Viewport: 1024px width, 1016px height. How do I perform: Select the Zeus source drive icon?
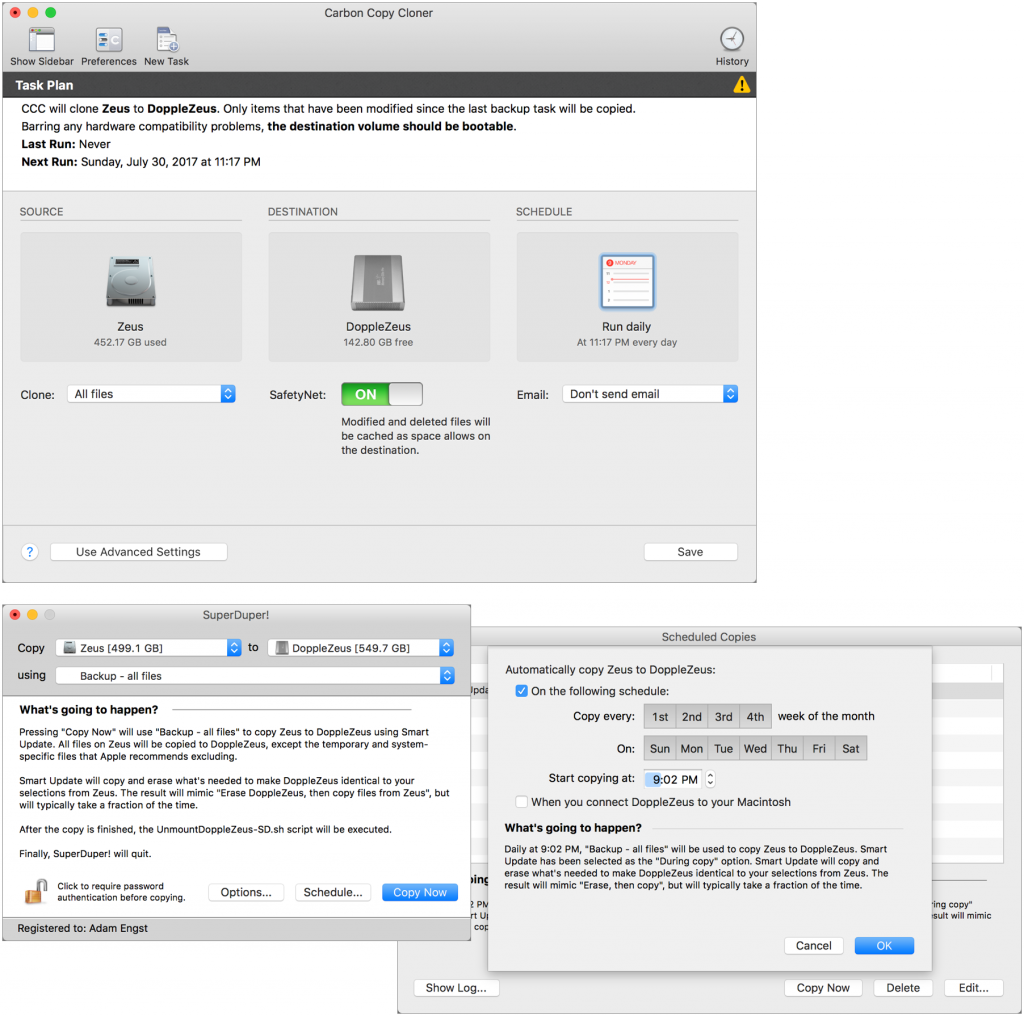[x=131, y=281]
